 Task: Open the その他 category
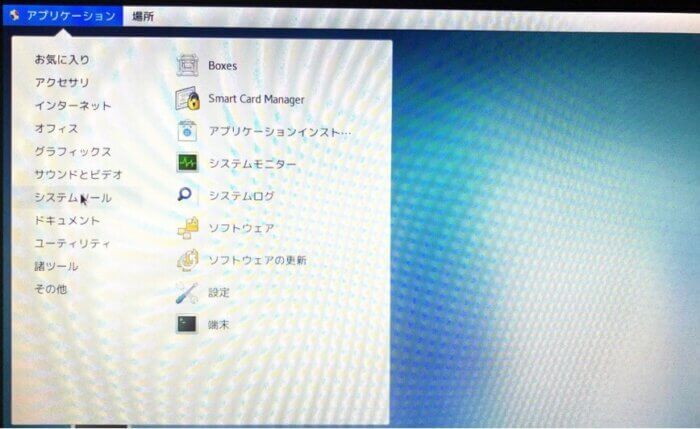coord(51,289)
